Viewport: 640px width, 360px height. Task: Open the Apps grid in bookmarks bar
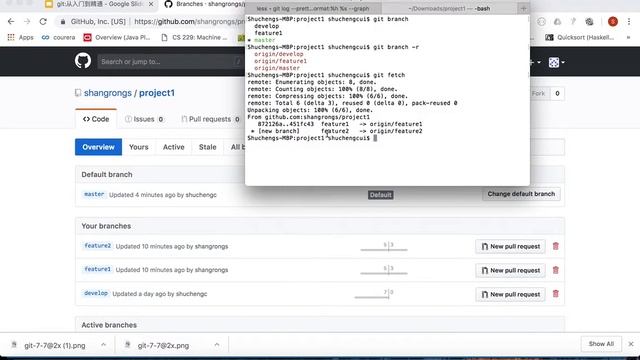[x=20, y=38]
